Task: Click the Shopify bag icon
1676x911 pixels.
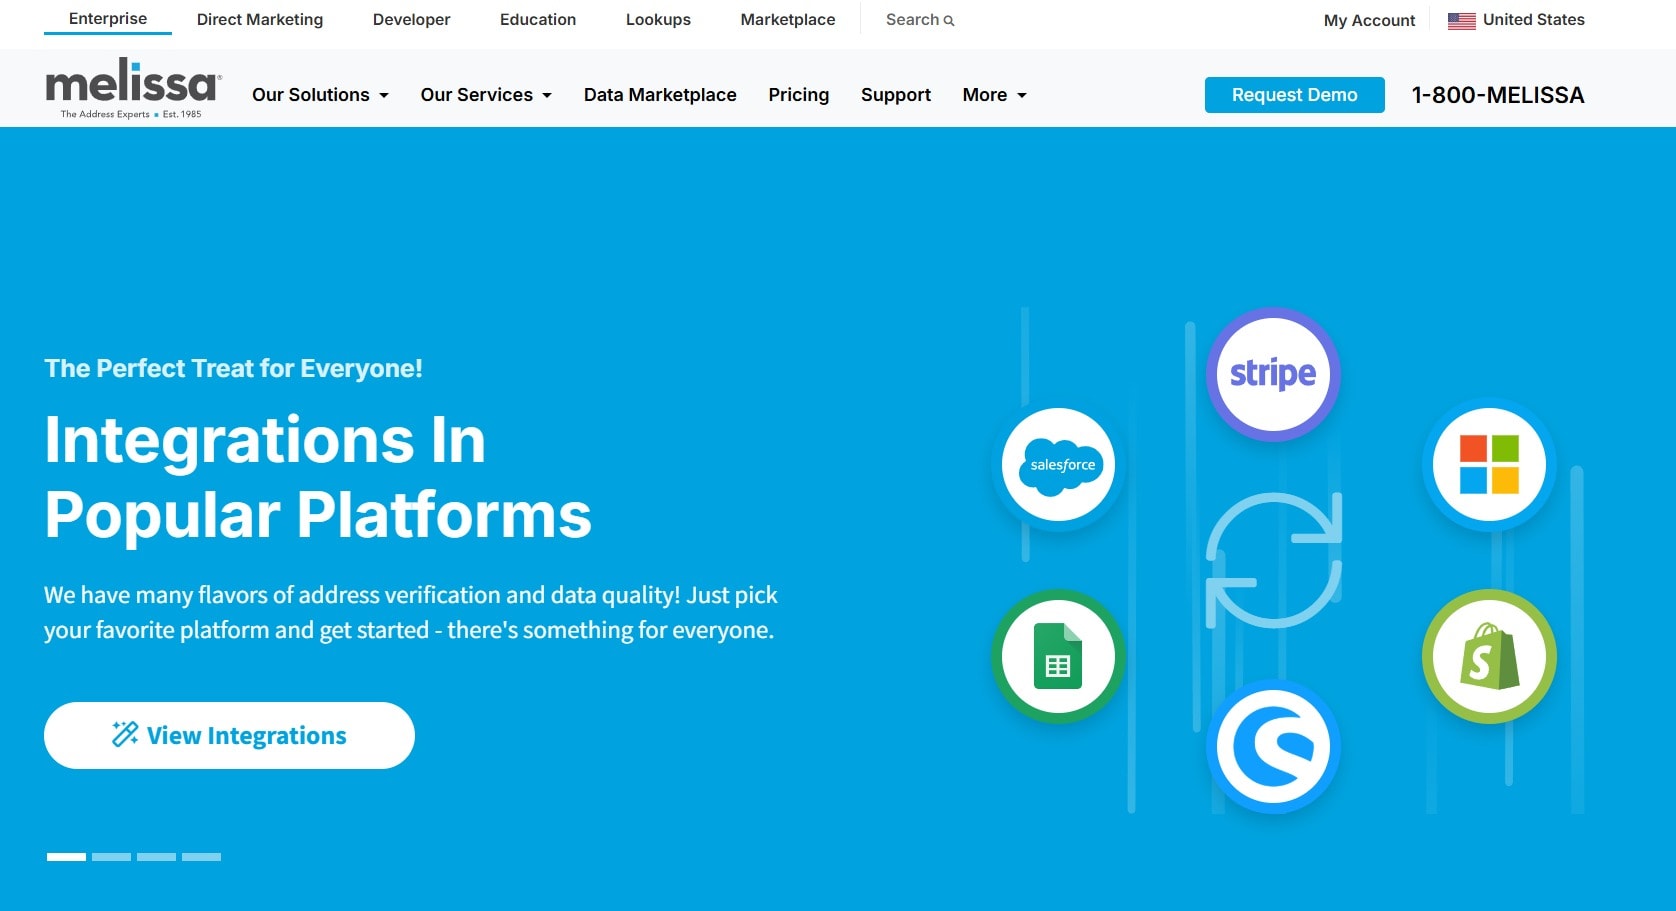Action: 1489,656
